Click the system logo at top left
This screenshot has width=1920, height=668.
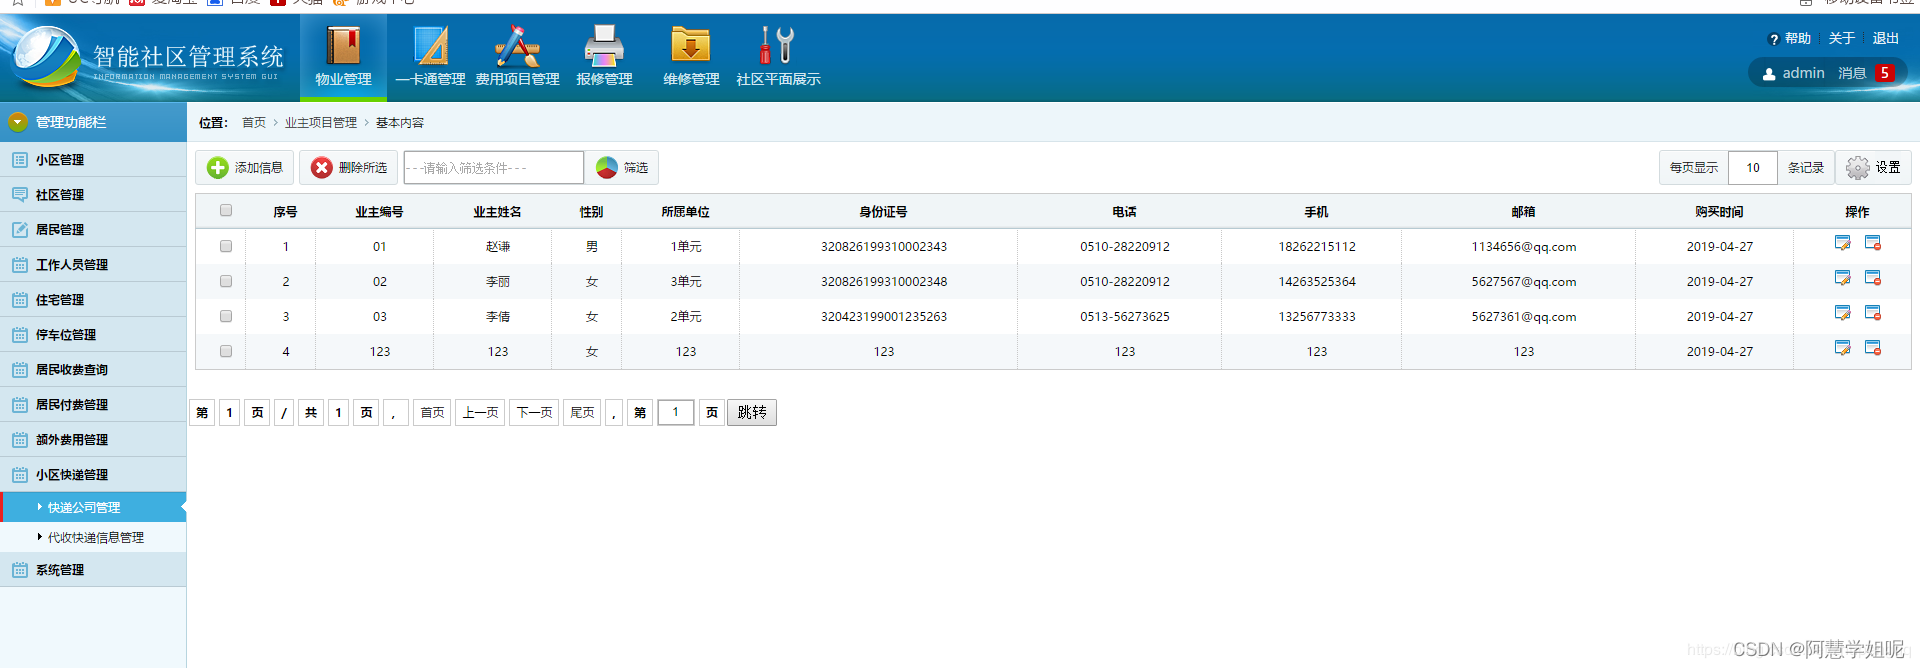tap(46, 57)
